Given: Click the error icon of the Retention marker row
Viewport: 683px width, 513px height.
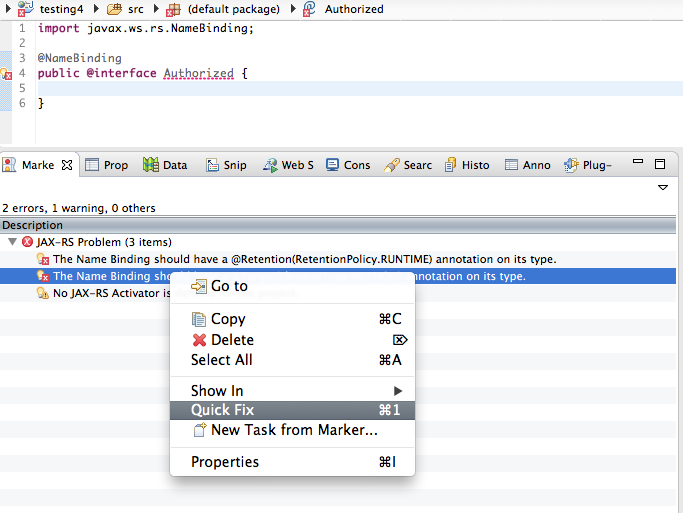Looking at the screenshot, I should [43, 259].
